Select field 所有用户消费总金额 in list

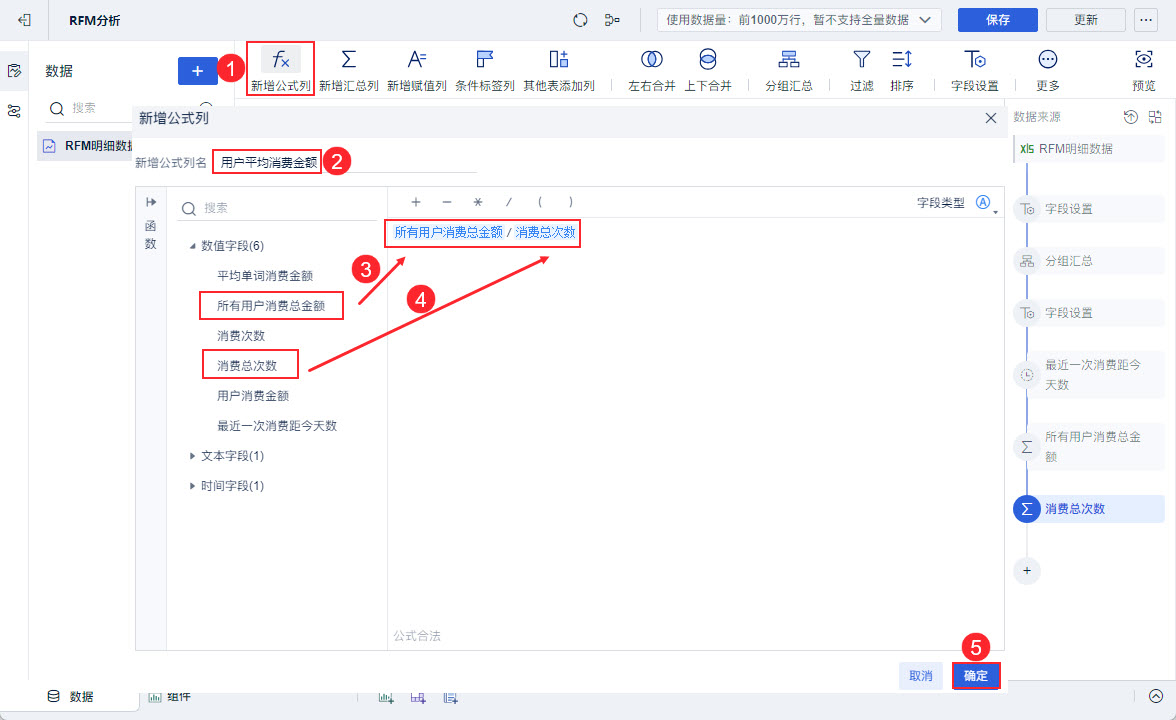tap(271, 306)
